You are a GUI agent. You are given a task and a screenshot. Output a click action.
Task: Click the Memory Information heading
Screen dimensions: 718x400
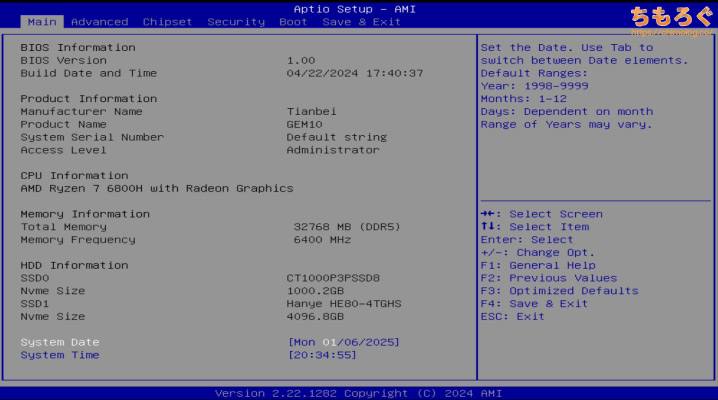(x=85, y=214)
